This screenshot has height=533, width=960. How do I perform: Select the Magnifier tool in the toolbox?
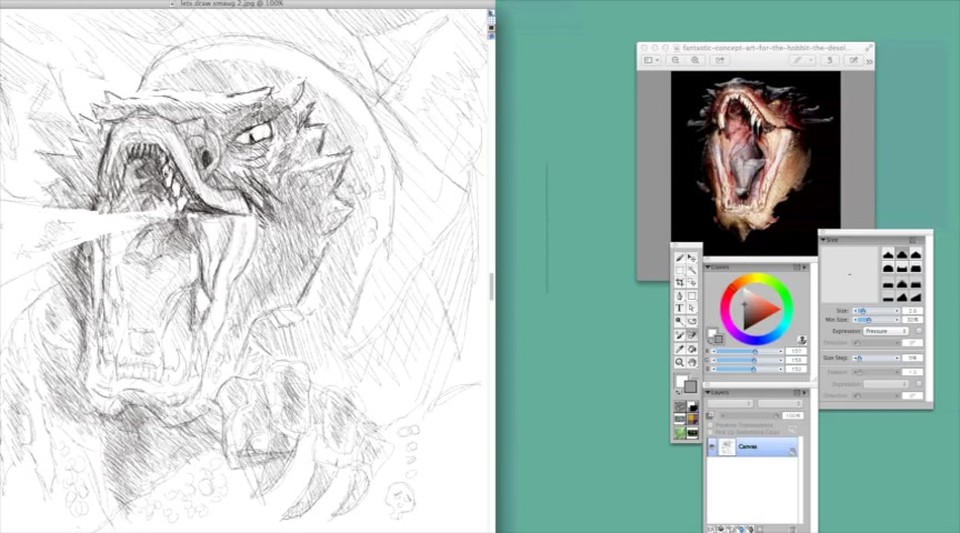click(680, 362)
